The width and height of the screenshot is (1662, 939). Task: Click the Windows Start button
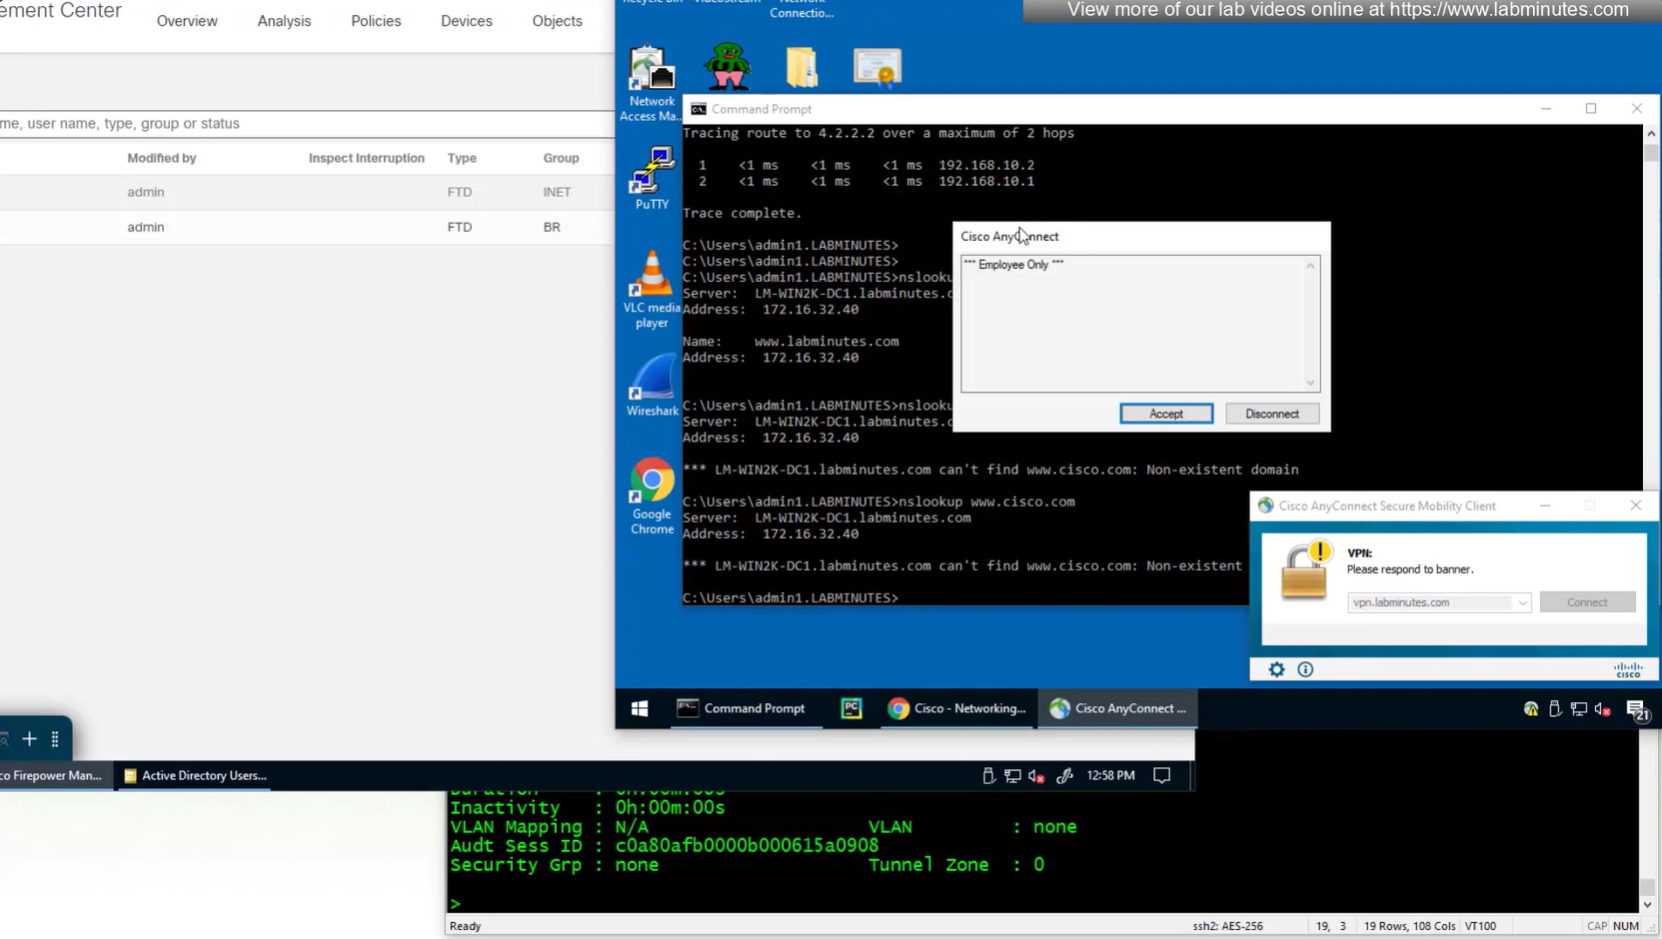click(x=640, y=709)
